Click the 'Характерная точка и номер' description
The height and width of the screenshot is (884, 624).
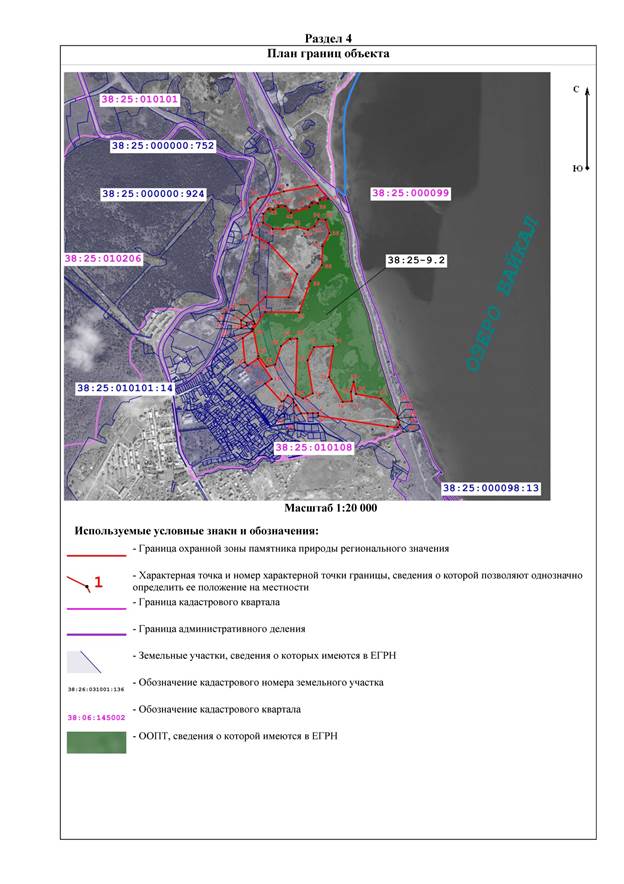[357, 581]
